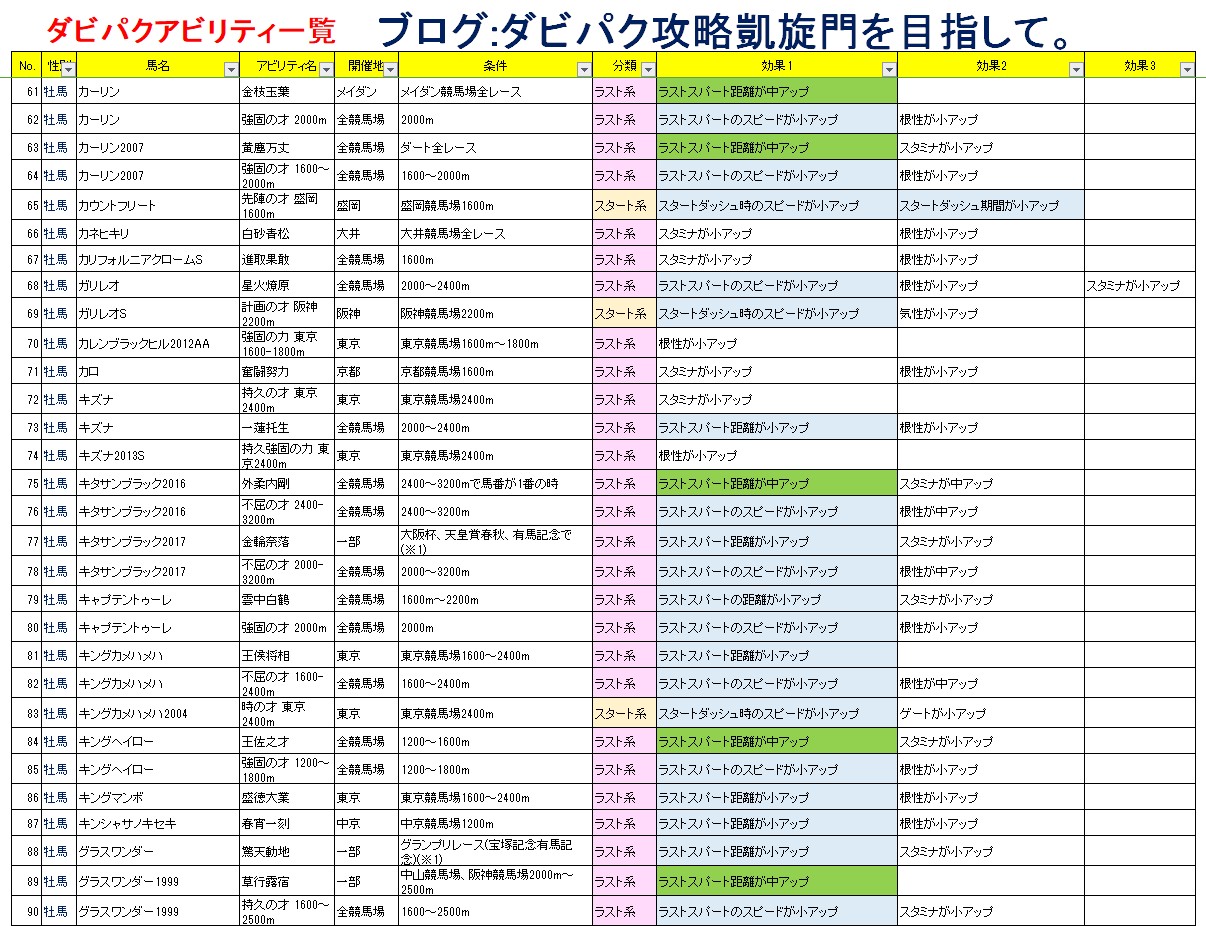Click the venue cell 京都
Screen dimensions: 1206x926
[367, 372]
